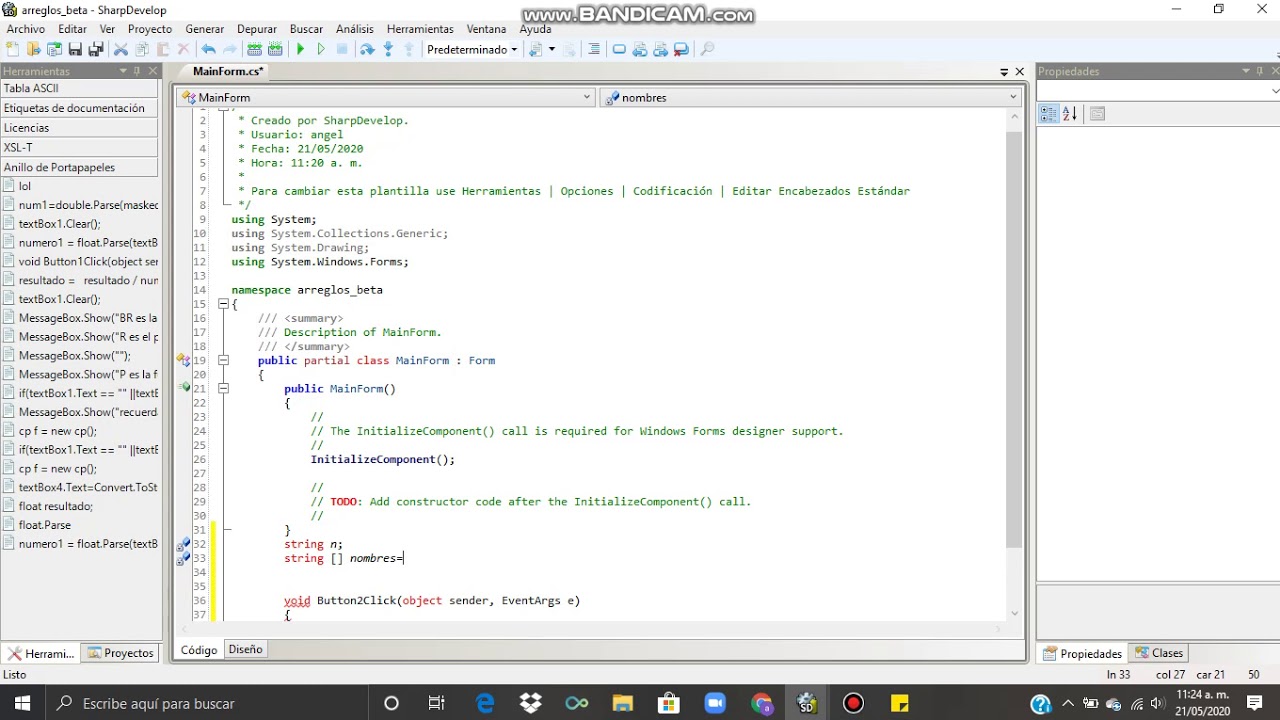Viewport: 1280px width, 720px height.
Task: Select Licencias tools category
Action: tap(80, 128)
